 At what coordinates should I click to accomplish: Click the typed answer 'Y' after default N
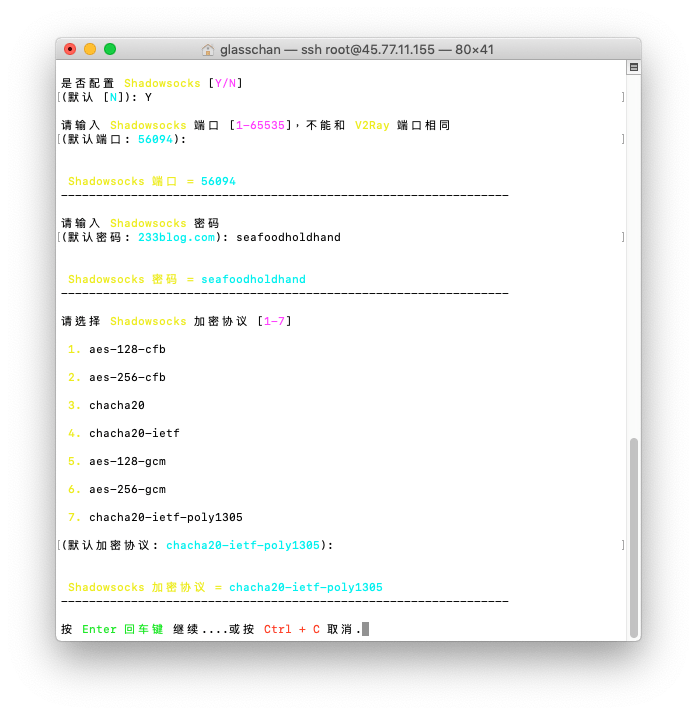click(x=149, y=98)
